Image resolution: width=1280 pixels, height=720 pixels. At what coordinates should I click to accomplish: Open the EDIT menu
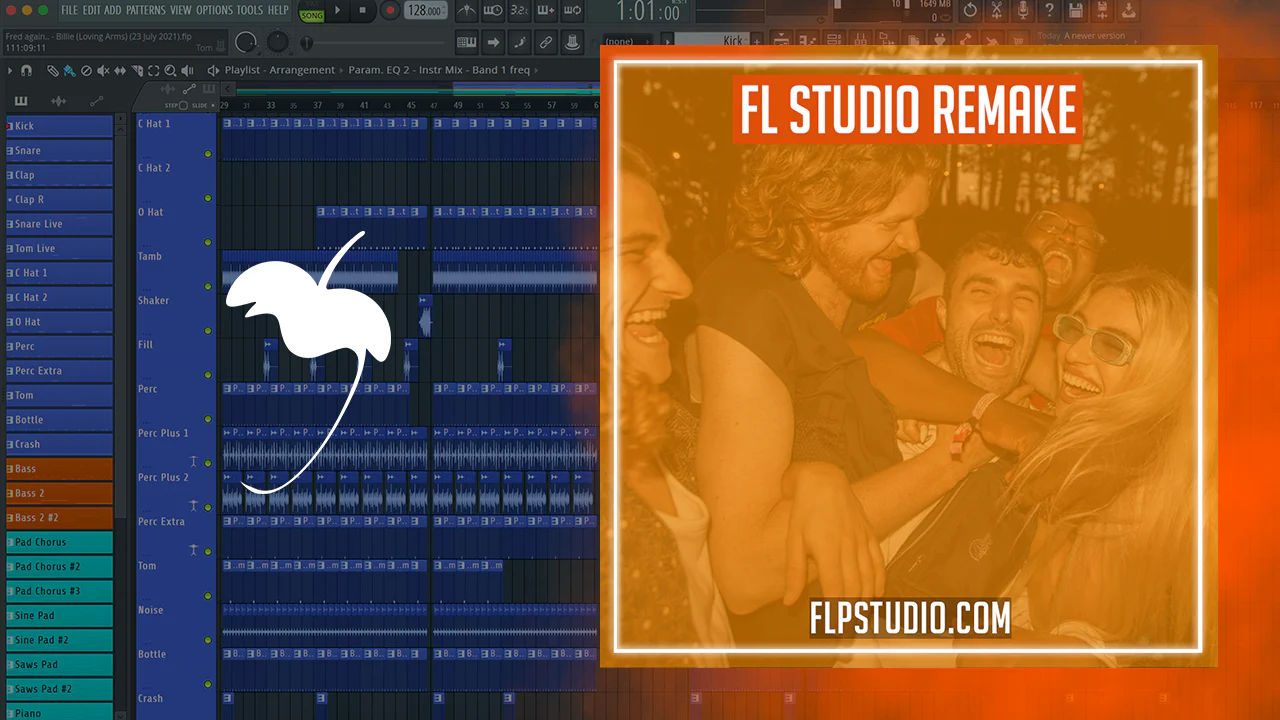91,10
